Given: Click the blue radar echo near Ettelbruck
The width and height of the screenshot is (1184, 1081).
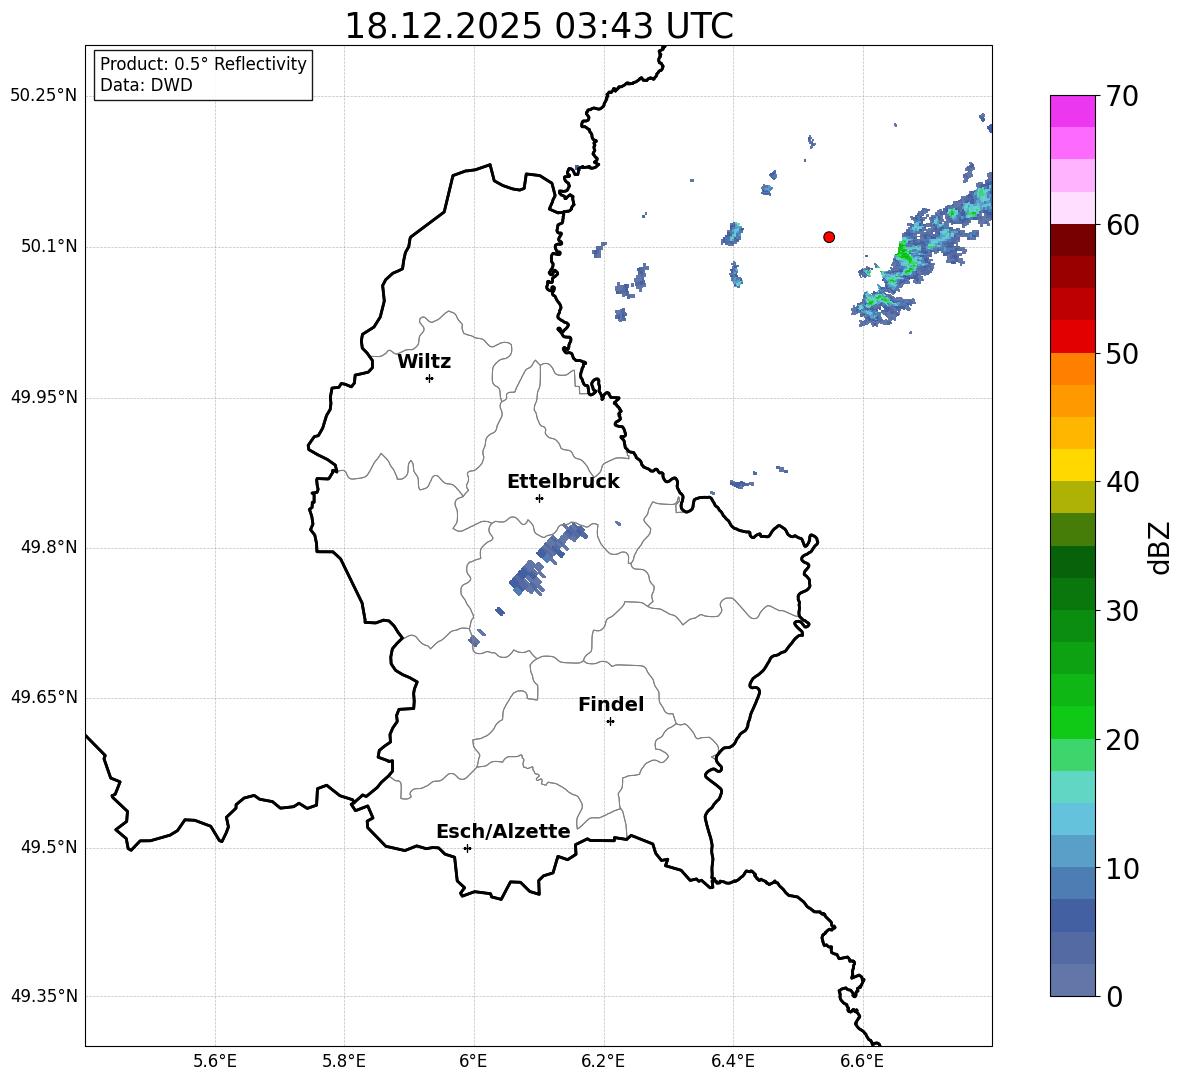Looking at the screenshot, I should [547, 561].
